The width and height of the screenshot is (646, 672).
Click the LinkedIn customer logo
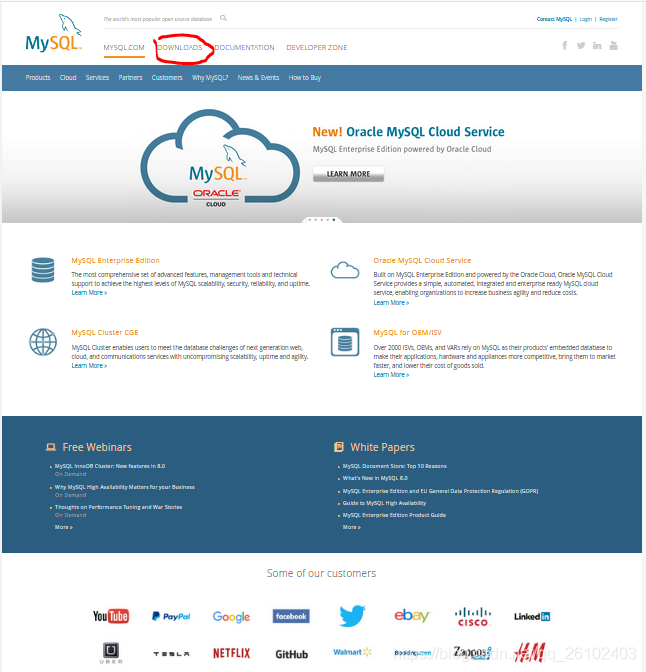[x=532, y=616]
